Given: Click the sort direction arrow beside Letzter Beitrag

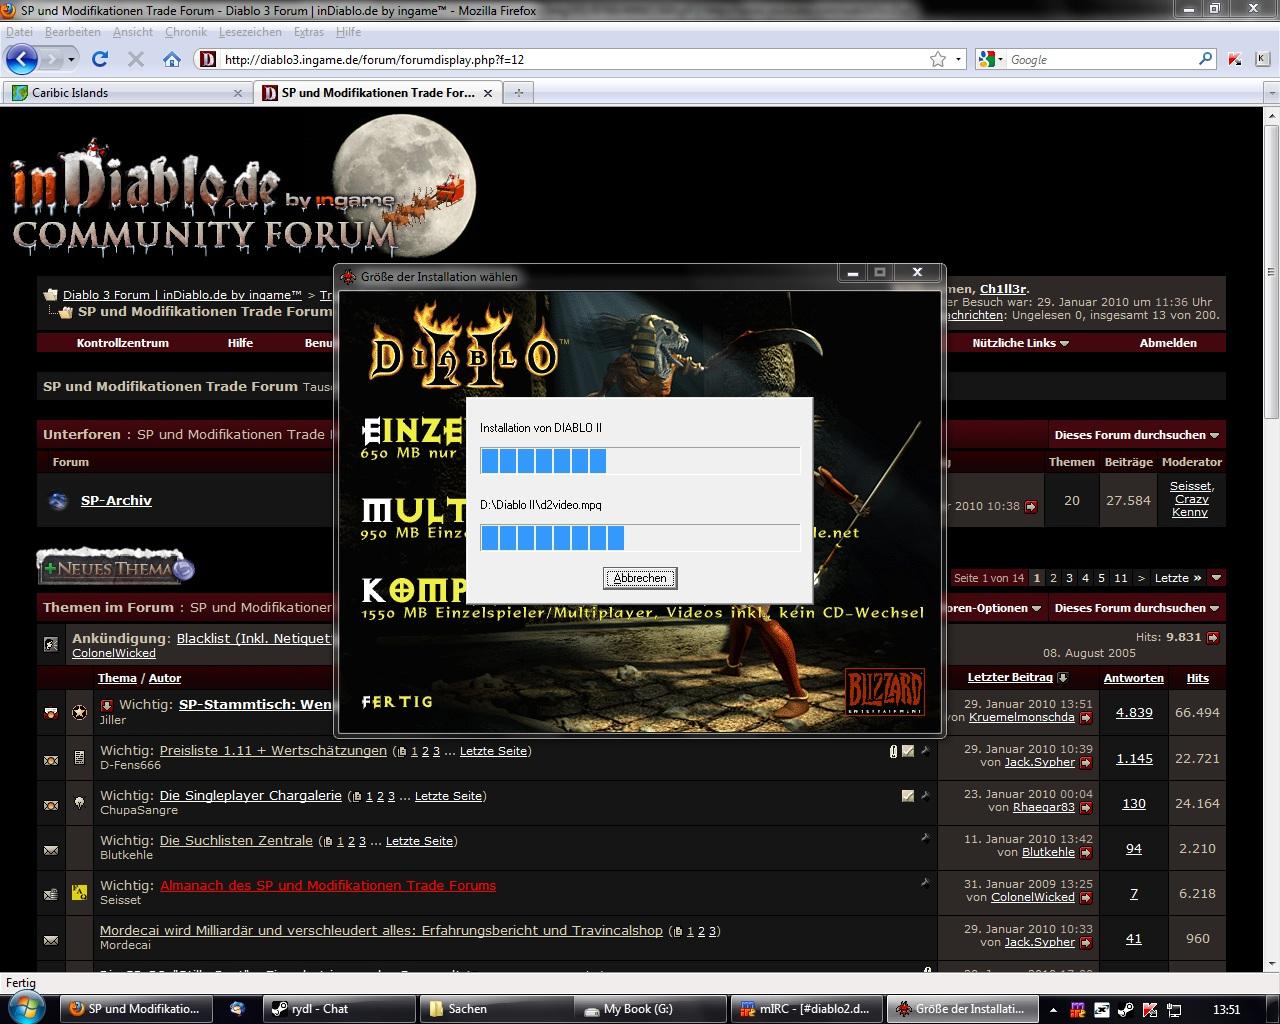Looking at the screenshot, I should click(x=1062, y=677).
